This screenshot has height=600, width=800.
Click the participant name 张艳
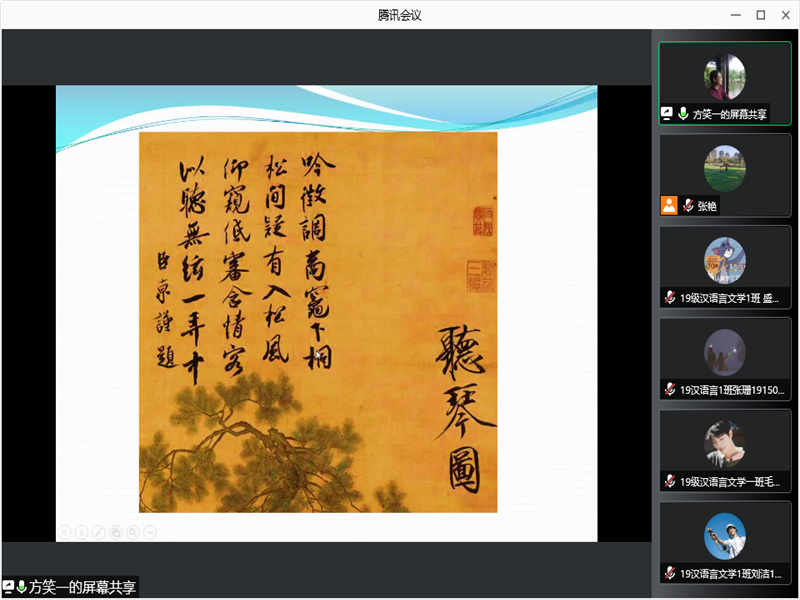click(x=707, y=206)
